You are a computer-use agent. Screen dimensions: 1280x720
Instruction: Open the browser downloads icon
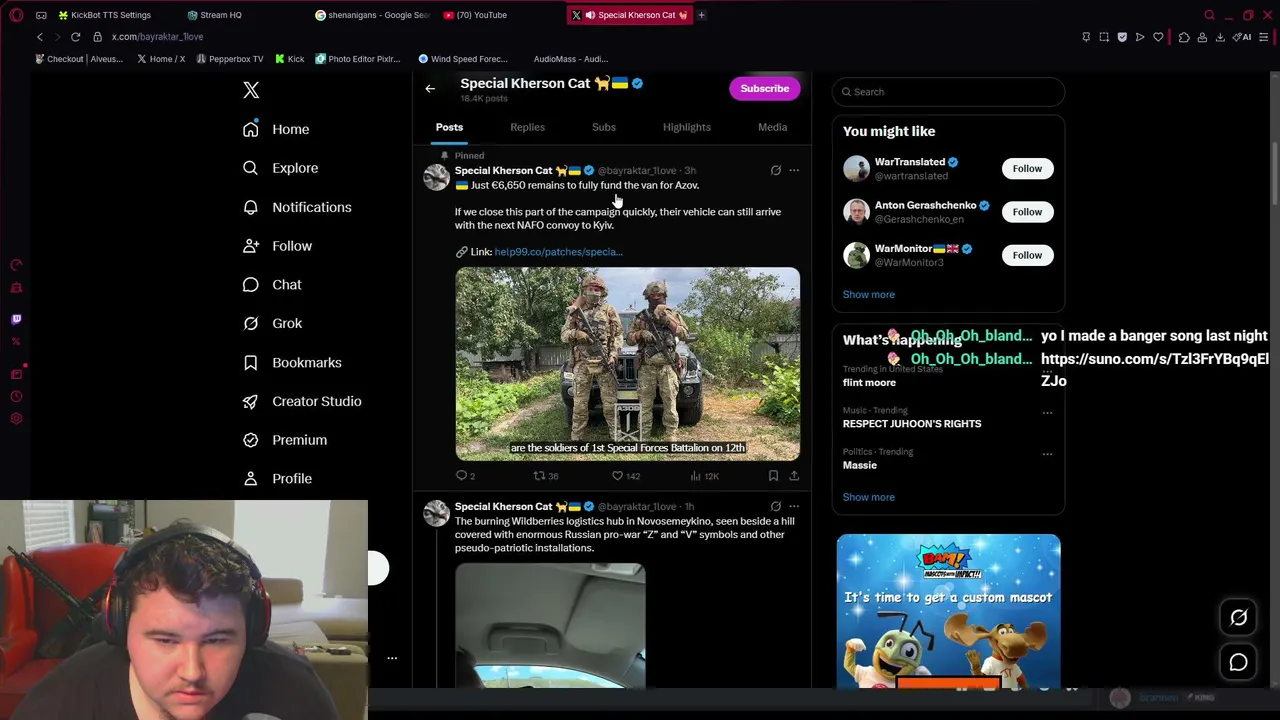[x=1220, y=37]
